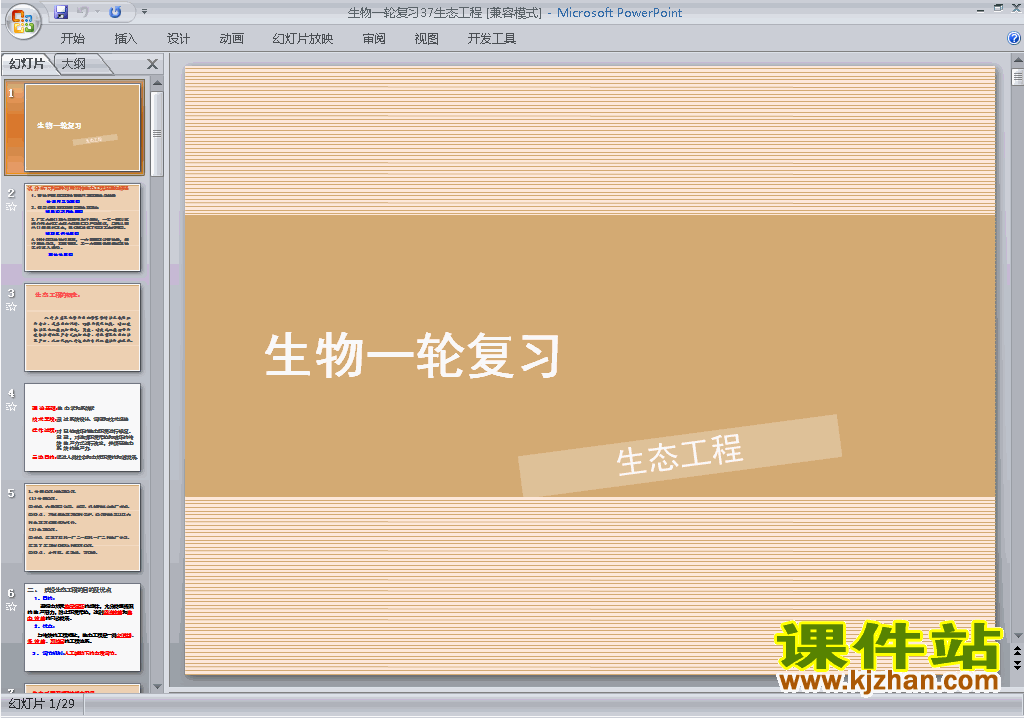Restore down the PowerPoint window
Screen dimensions: 1024x718
pos(998,8)
